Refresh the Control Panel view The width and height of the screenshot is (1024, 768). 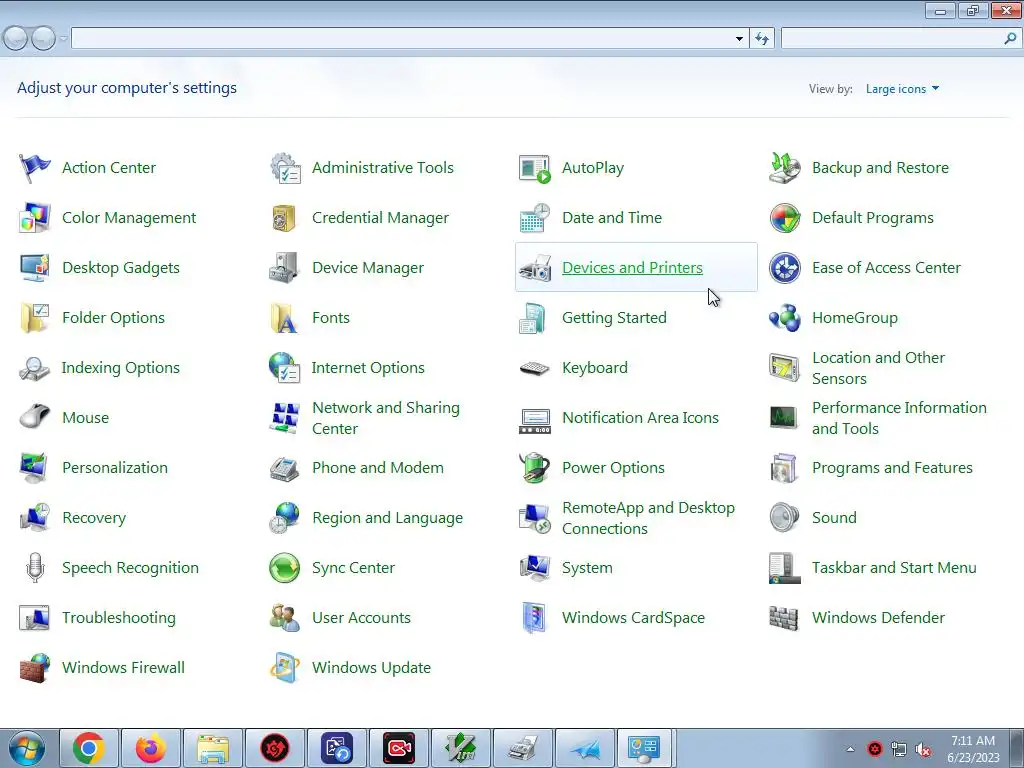(x=761, y=39)
